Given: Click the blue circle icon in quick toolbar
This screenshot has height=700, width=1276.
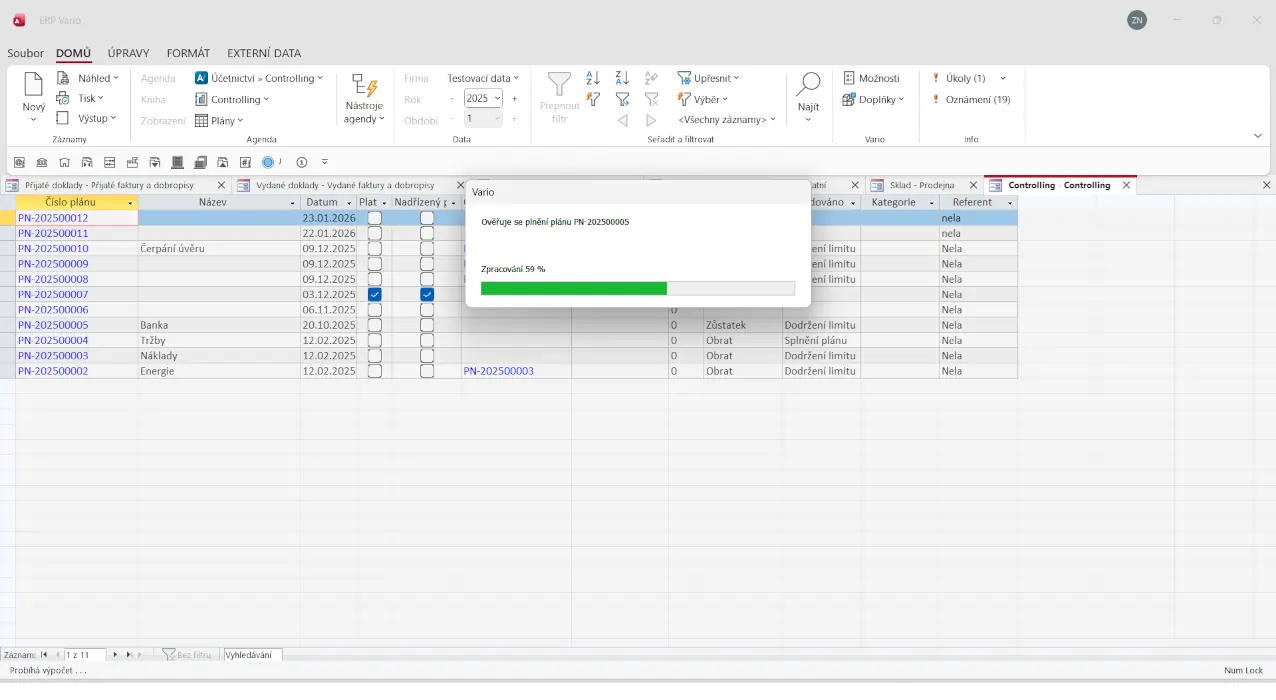Looking at the screenshot, I should point(268,162).
